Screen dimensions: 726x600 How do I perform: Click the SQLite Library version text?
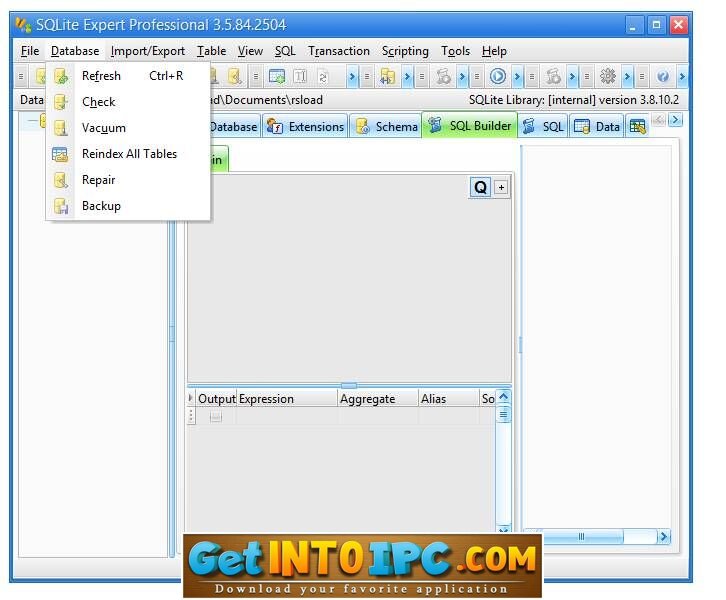point(574,100)
